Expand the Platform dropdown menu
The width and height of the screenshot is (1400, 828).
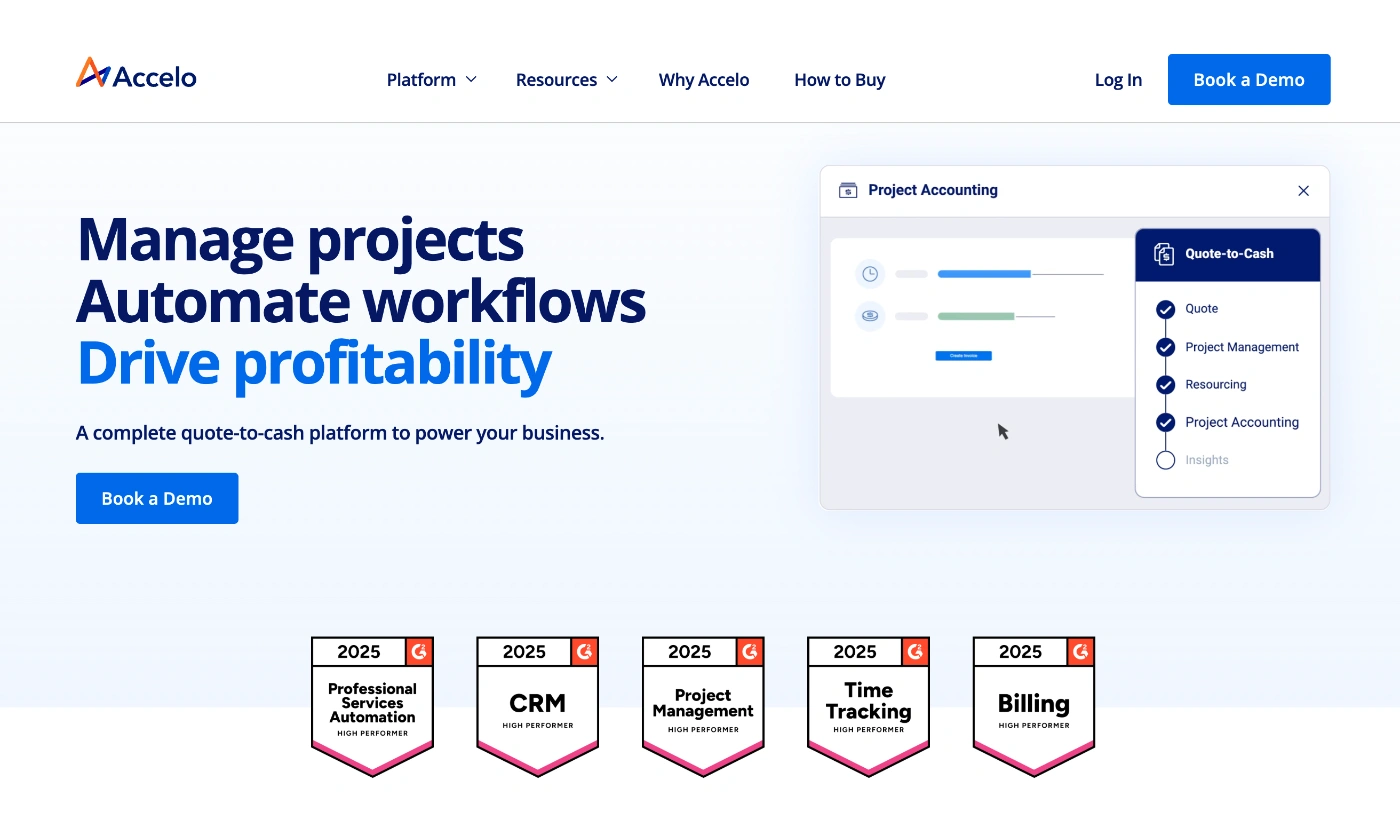coord(431,79)
